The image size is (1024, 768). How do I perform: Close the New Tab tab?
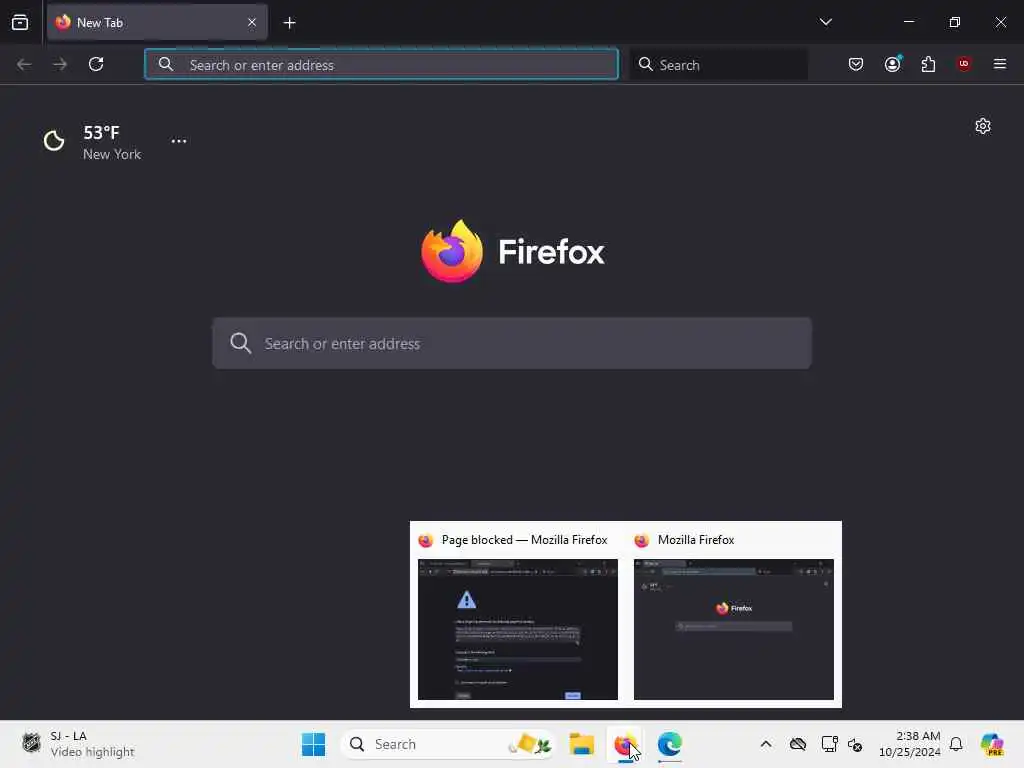[x=252, y=22]
